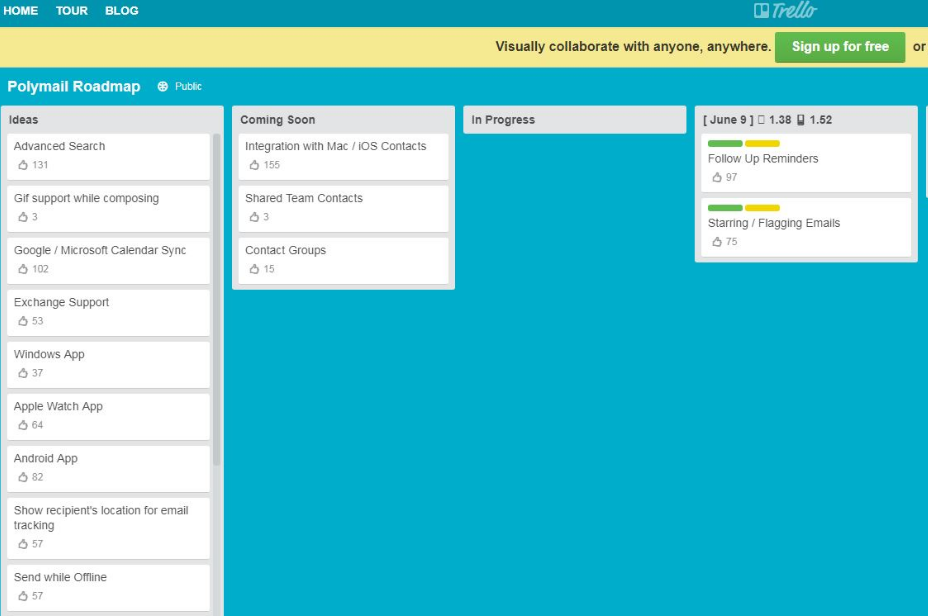Viewport: 928px width, 616px height.
Task: Click the vote icon on Send while Offline card
Action: click(x=23, y=596)
